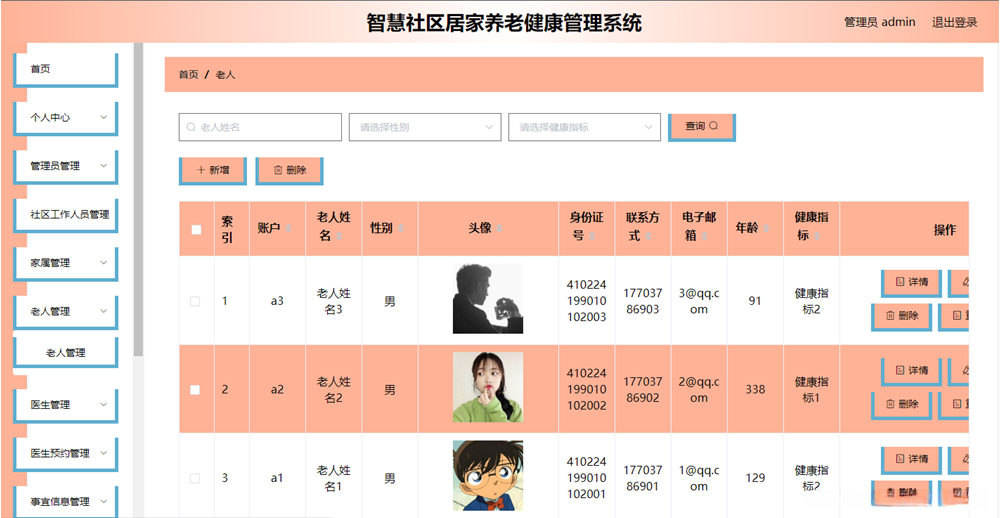Open 详情 for row a3
1000x518 pixels.
click(911, 282)
